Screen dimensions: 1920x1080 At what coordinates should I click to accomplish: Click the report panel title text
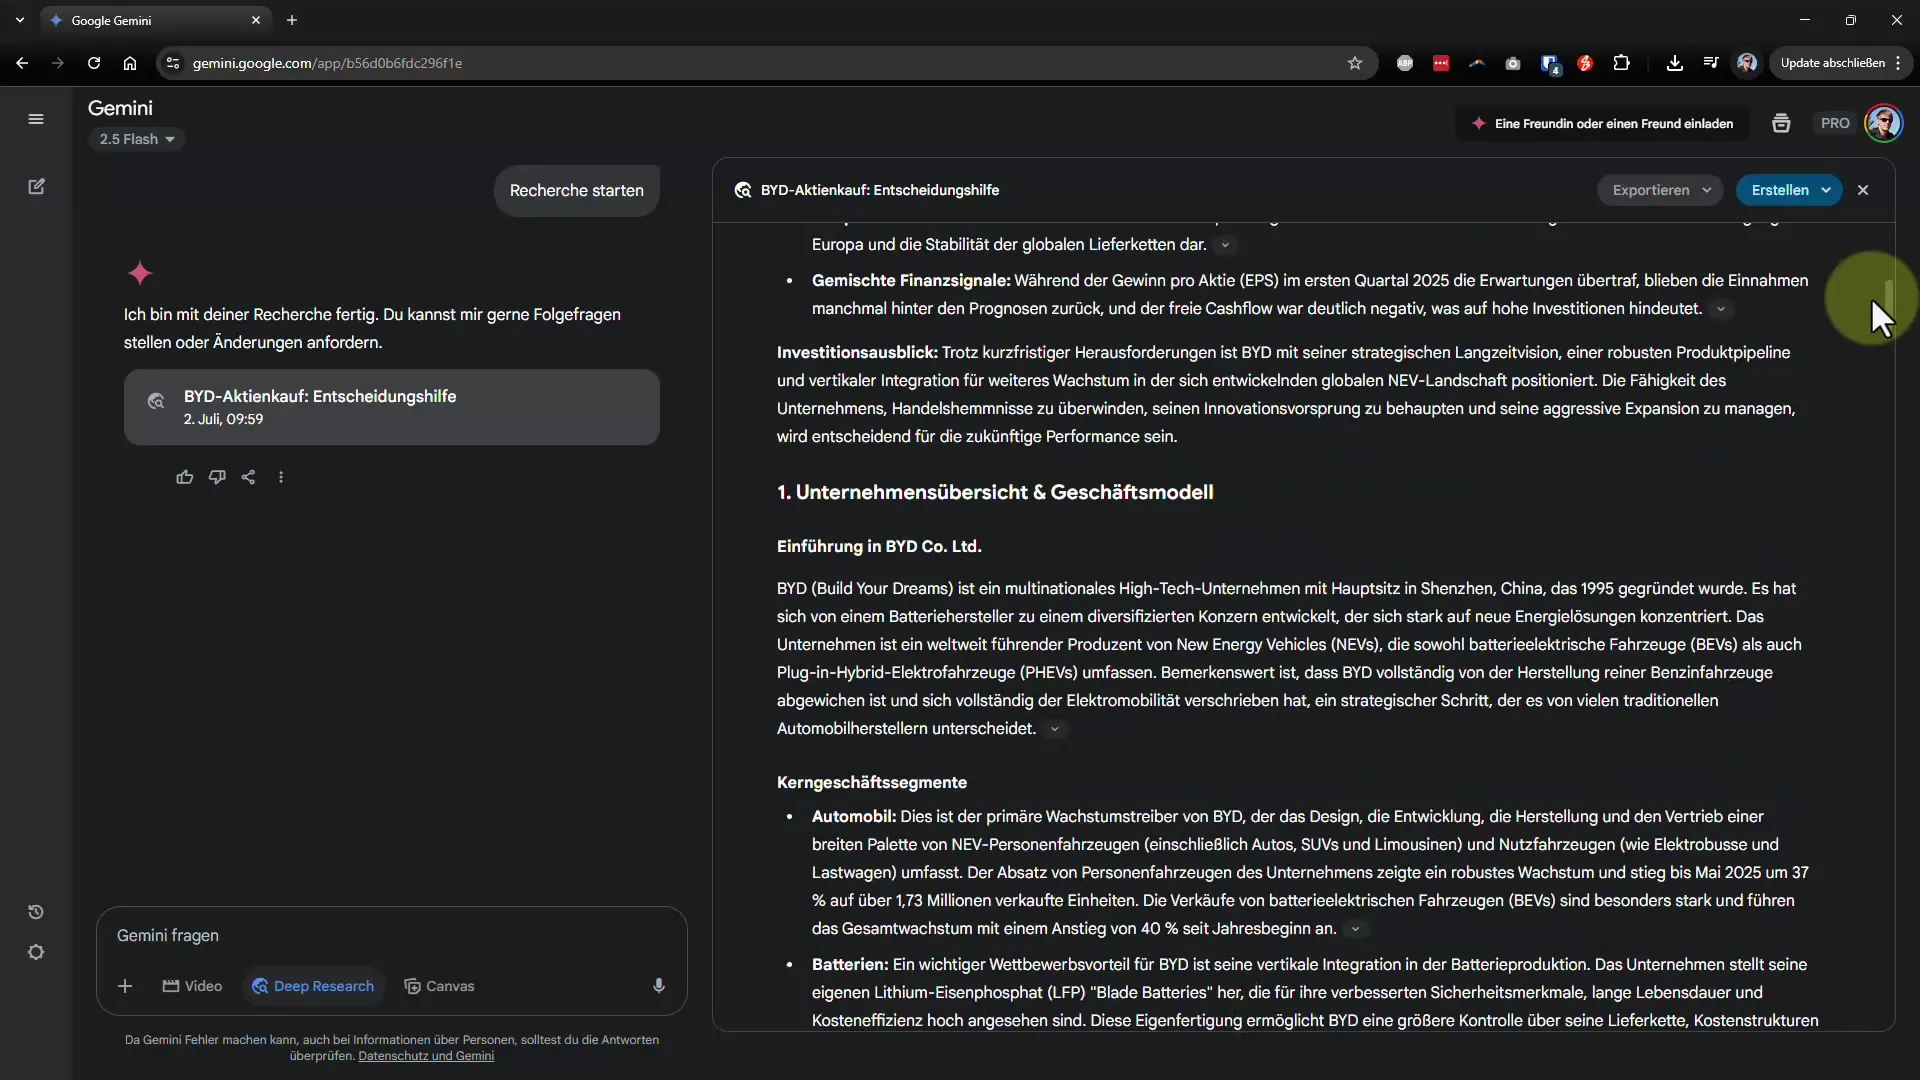point(880,190)
